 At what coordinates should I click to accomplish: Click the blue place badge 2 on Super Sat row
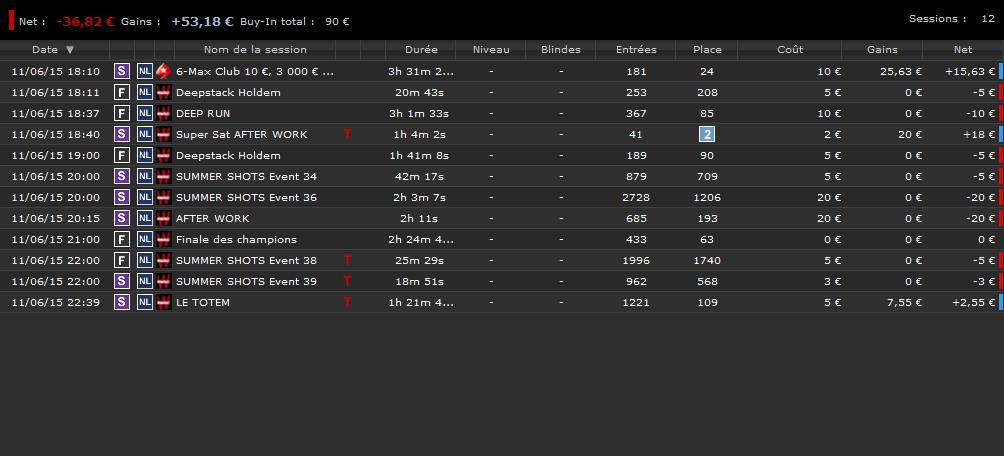point(707,134)
